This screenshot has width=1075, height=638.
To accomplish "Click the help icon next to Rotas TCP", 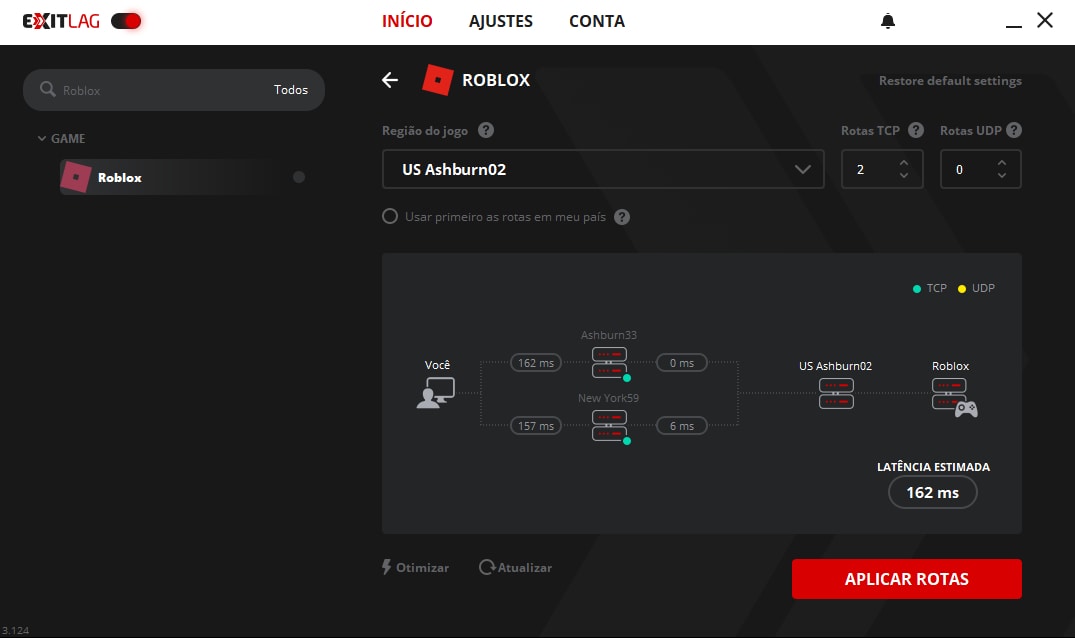I will 915,131.
